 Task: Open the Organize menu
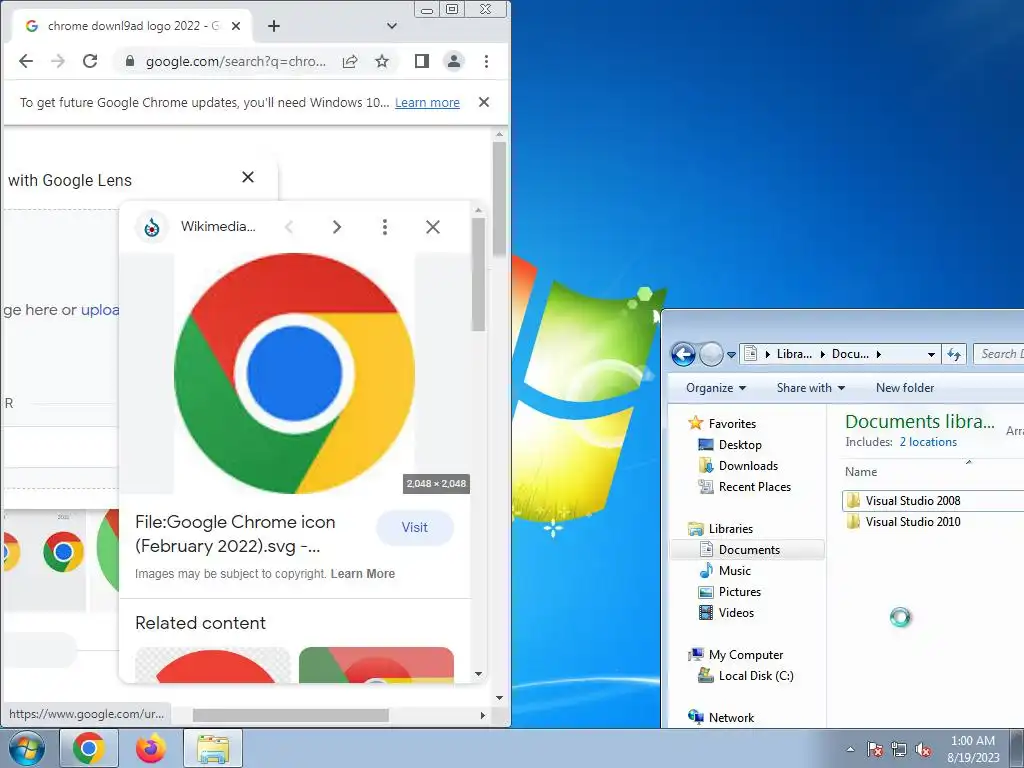[716, 388]
